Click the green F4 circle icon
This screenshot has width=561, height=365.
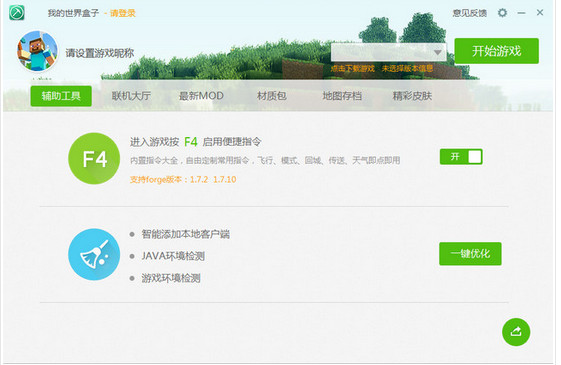[x=94, y=159]
